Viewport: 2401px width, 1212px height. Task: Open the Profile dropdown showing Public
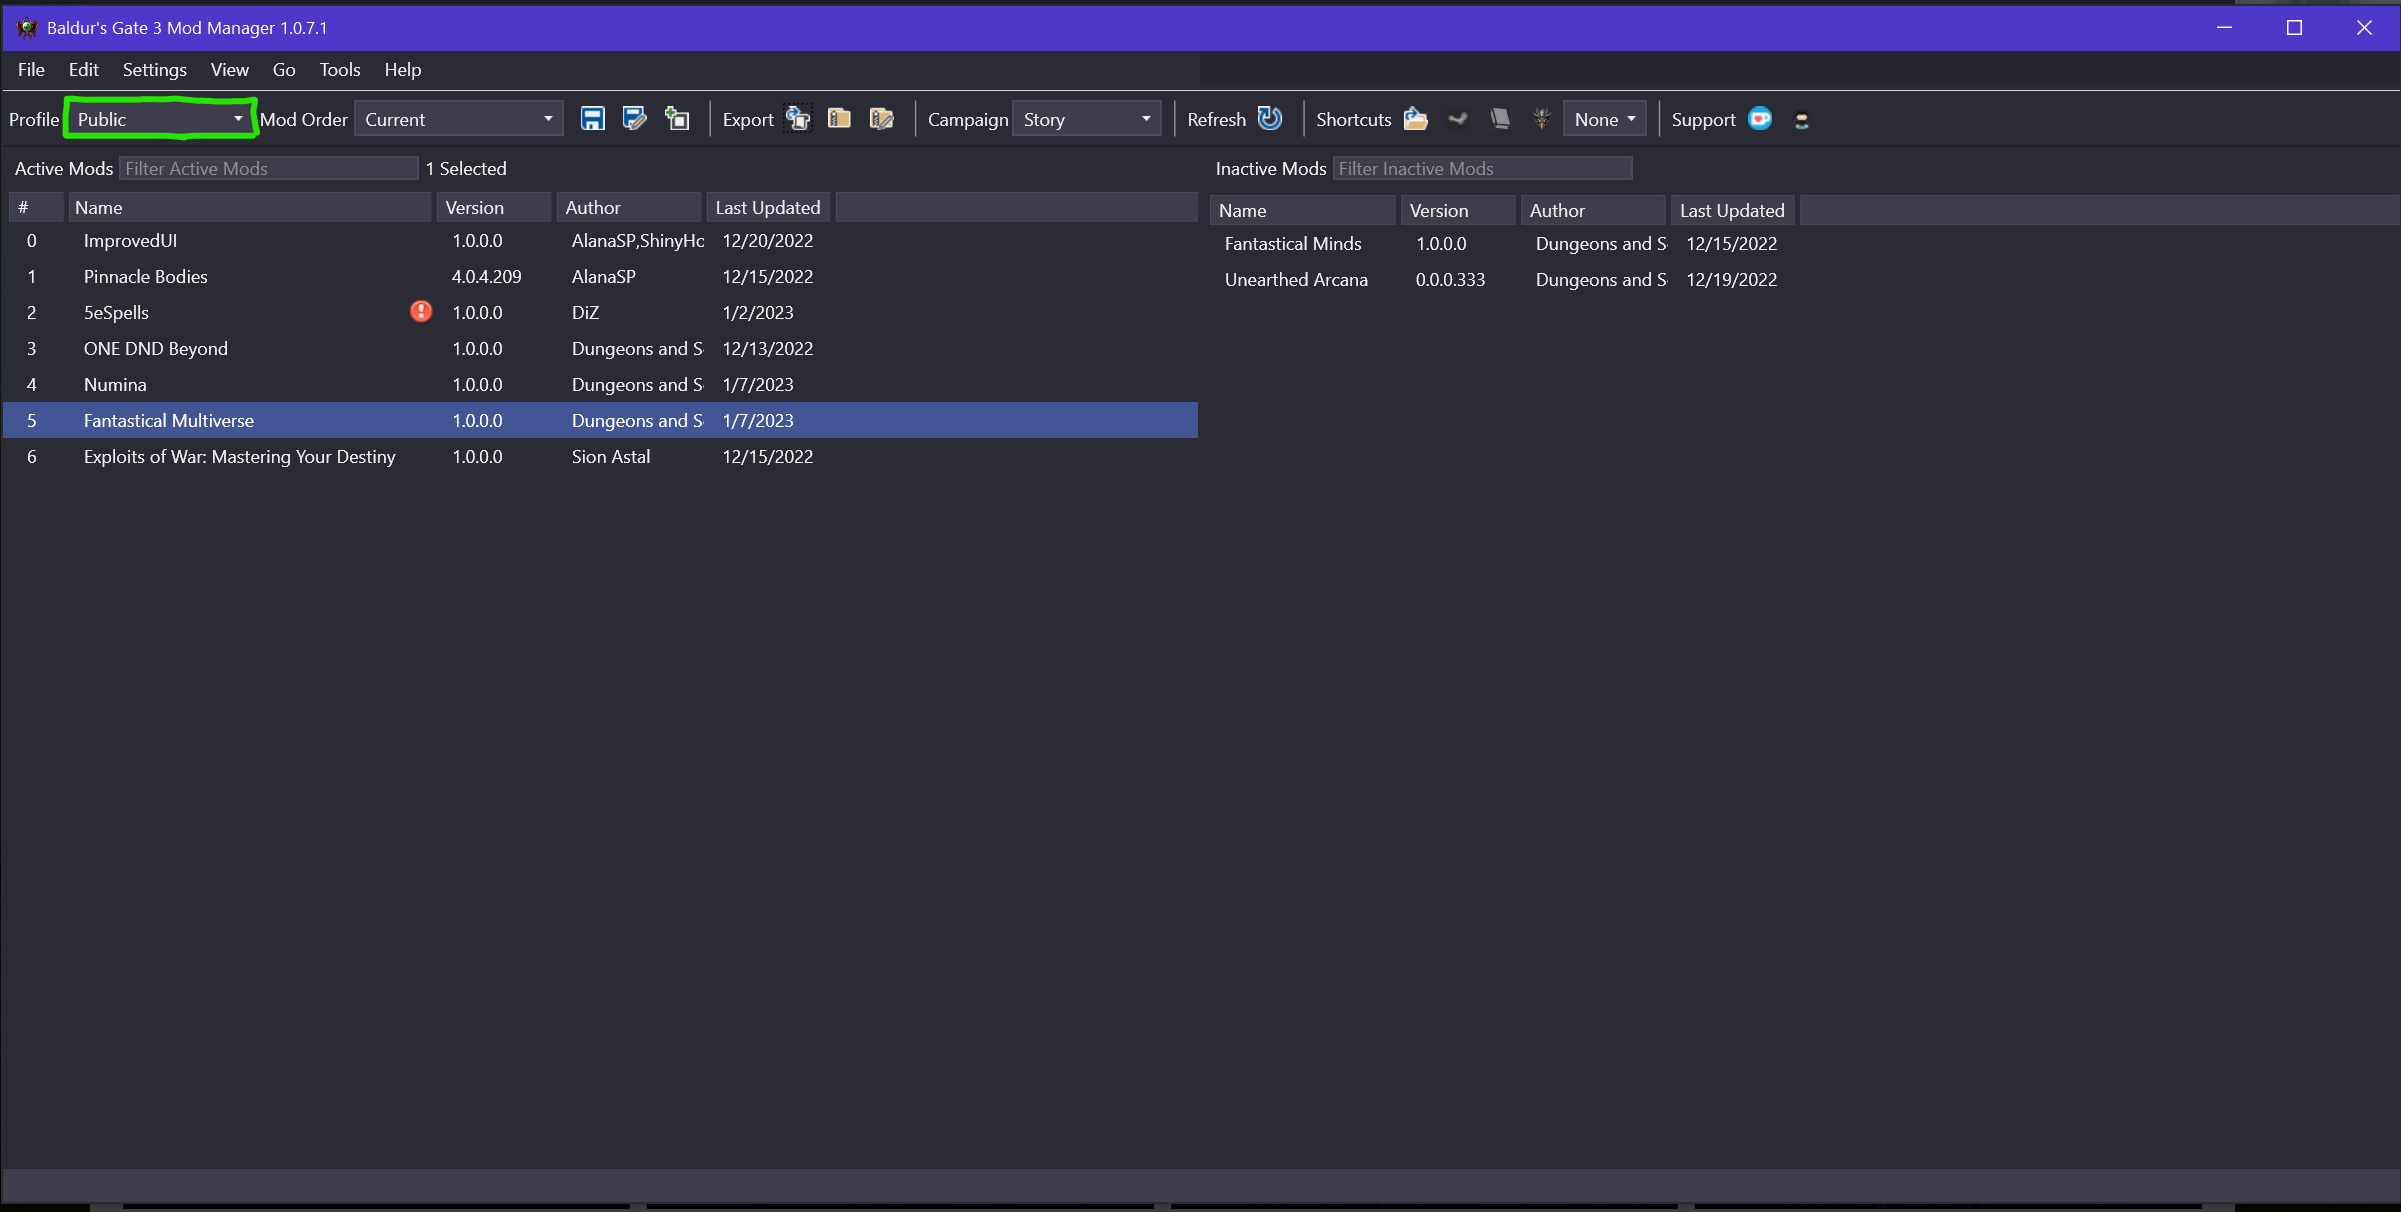click(160, 119)
